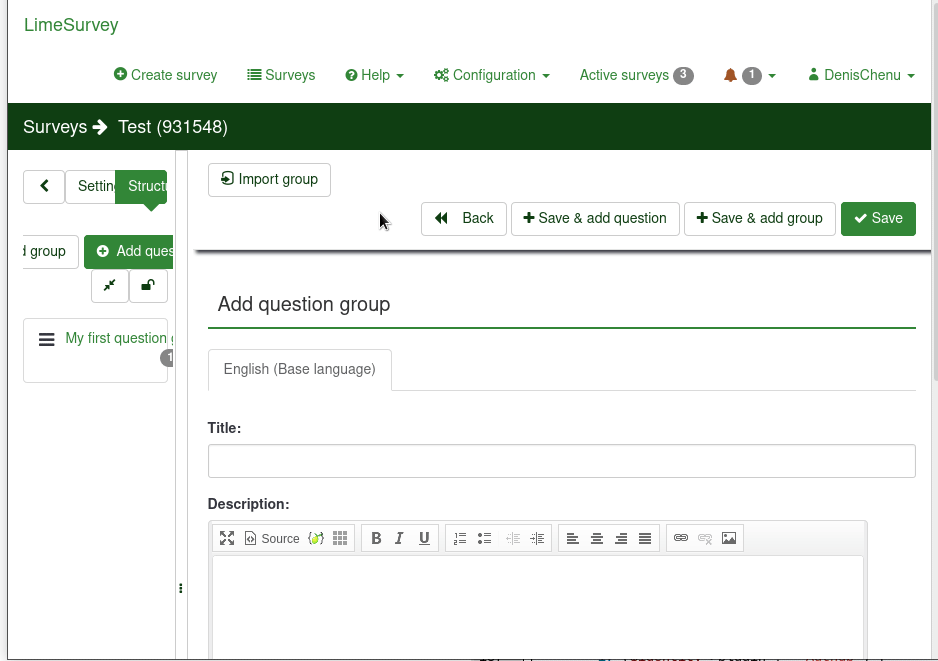Viewport: 938px width, 661px height.
Task: Toggle Source view in the editor
Action: 272,538
